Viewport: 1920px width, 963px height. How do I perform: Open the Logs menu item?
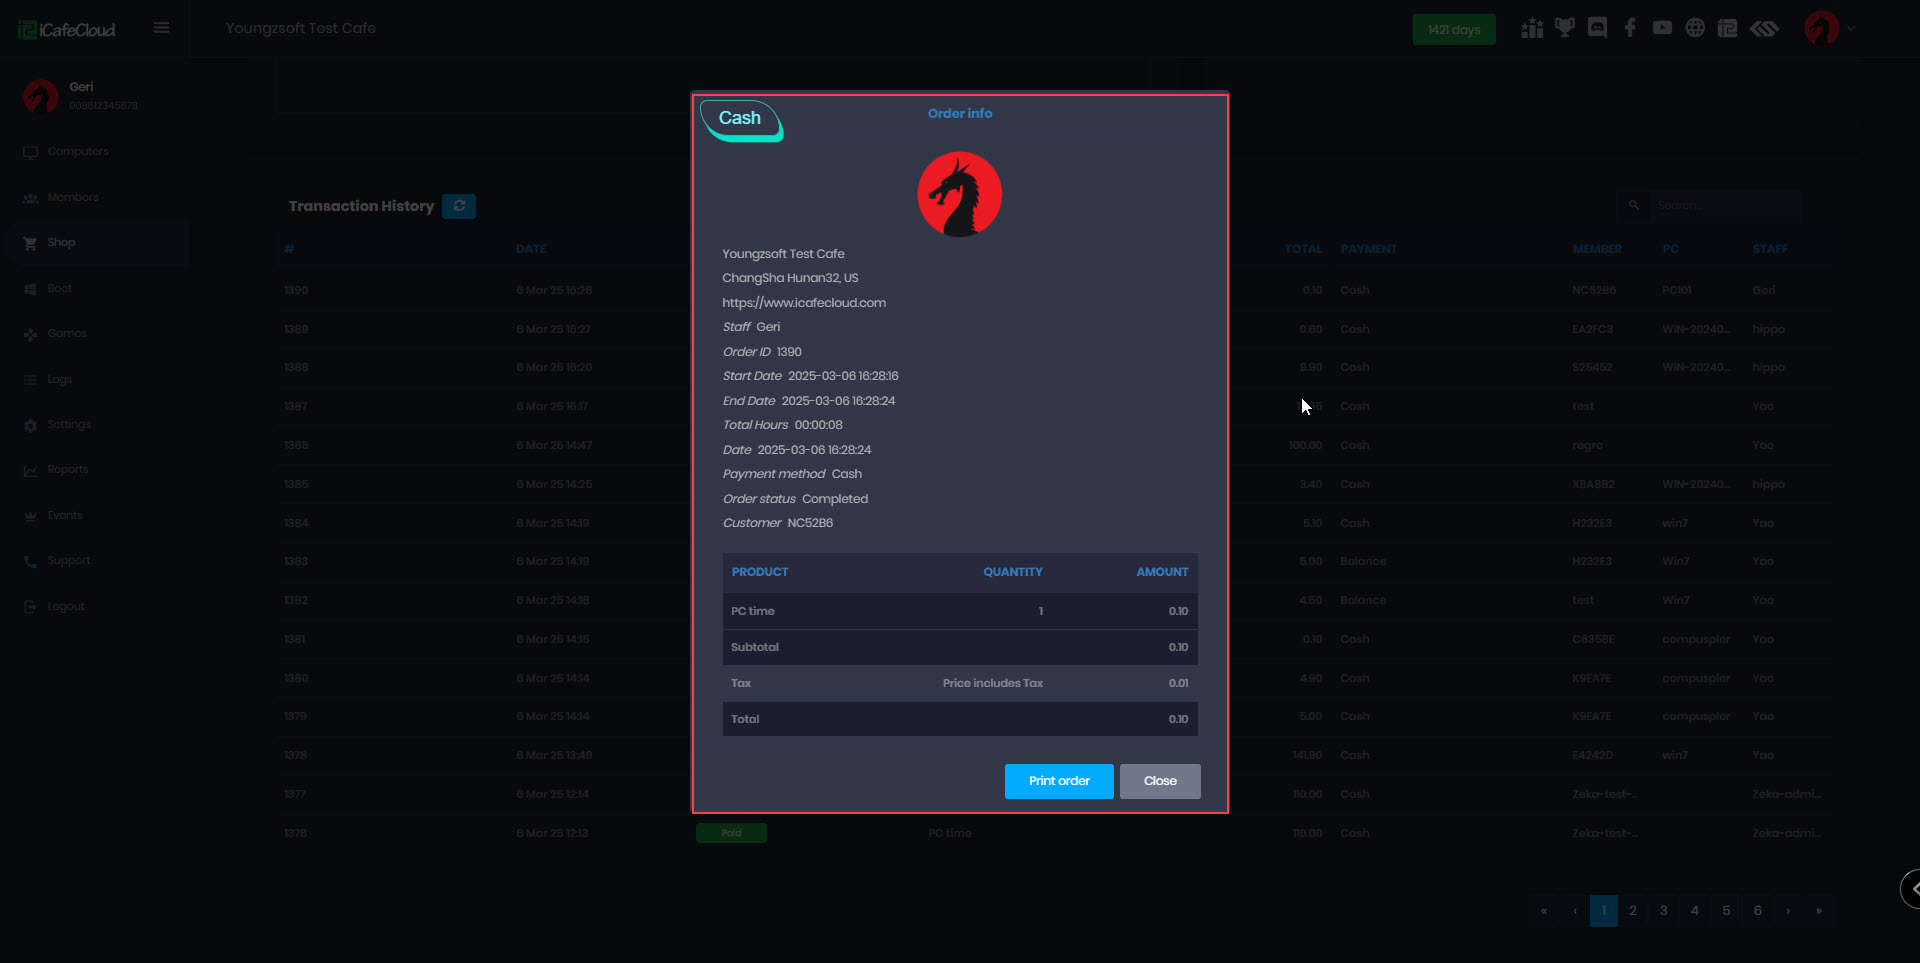[60, 380]
